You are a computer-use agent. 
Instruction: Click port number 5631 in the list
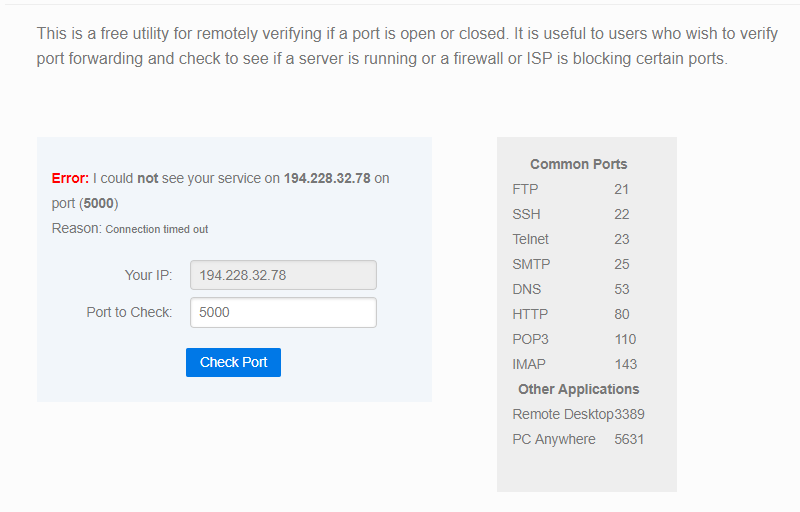pos(629,439)
